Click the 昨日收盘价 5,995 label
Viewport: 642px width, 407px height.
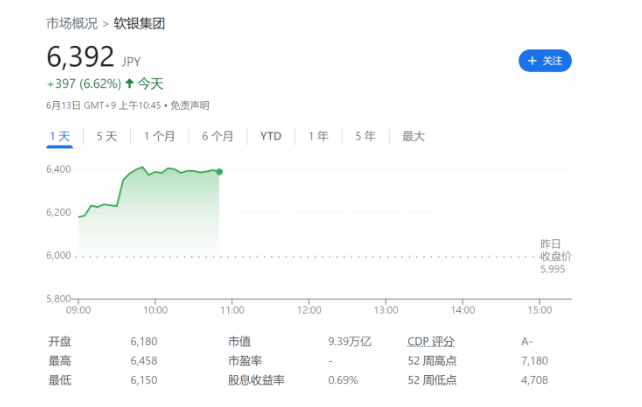pos(555,257)
